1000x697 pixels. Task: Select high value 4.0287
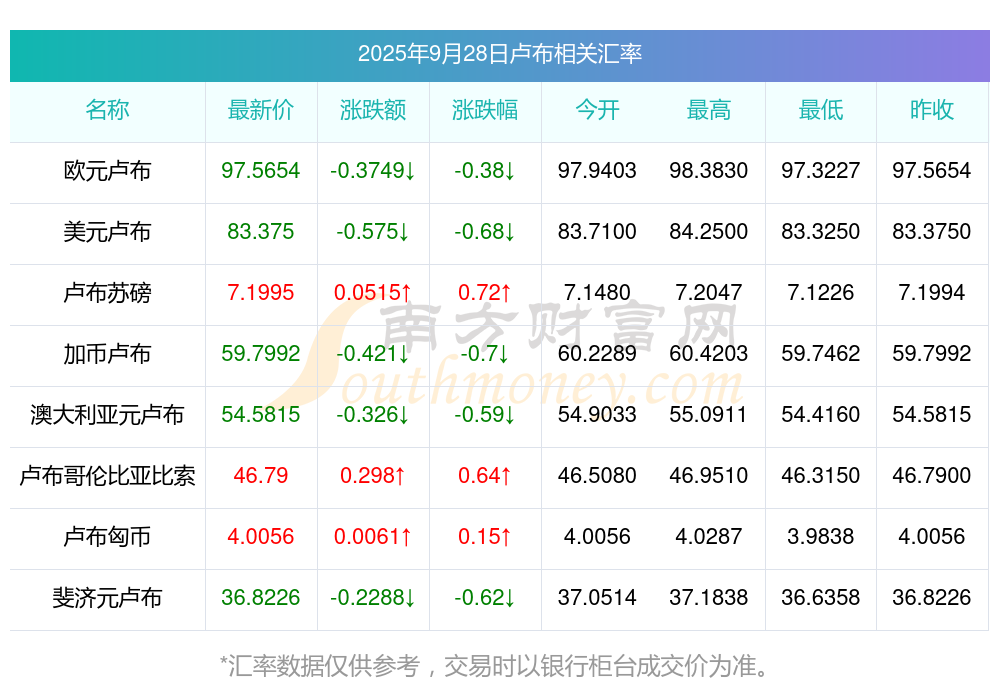pyautogui.click(x=709, y=536)
